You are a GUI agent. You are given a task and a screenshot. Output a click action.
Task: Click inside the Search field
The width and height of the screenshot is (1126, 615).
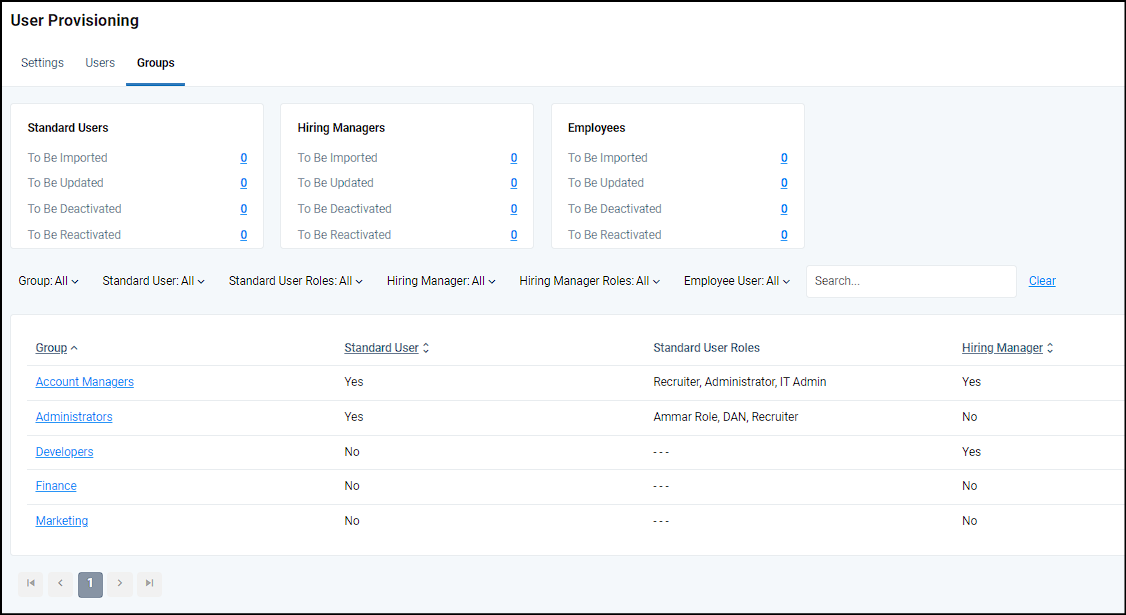tap(910, 281)
